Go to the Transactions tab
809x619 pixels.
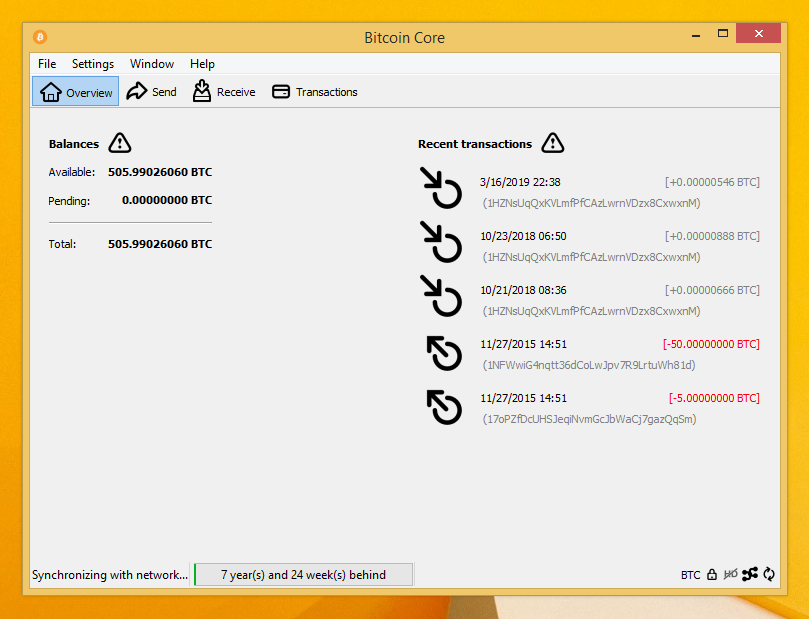(314, 91)
